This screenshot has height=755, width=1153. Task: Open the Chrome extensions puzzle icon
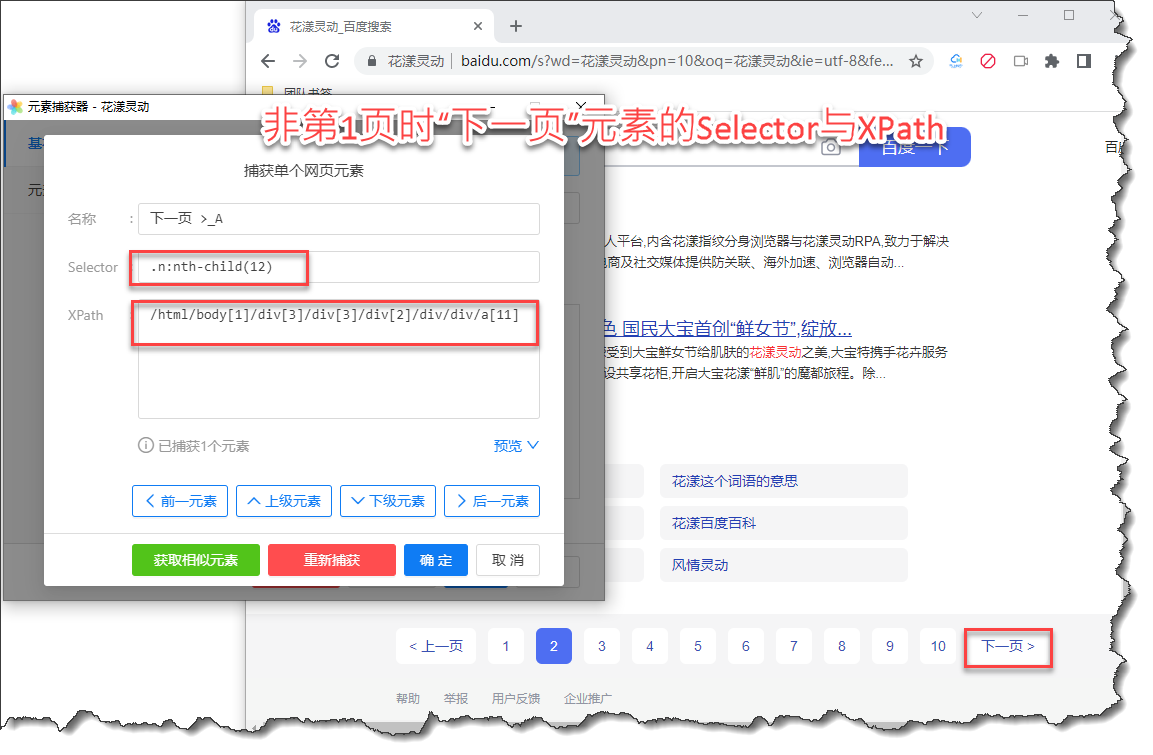(1052, 61)
